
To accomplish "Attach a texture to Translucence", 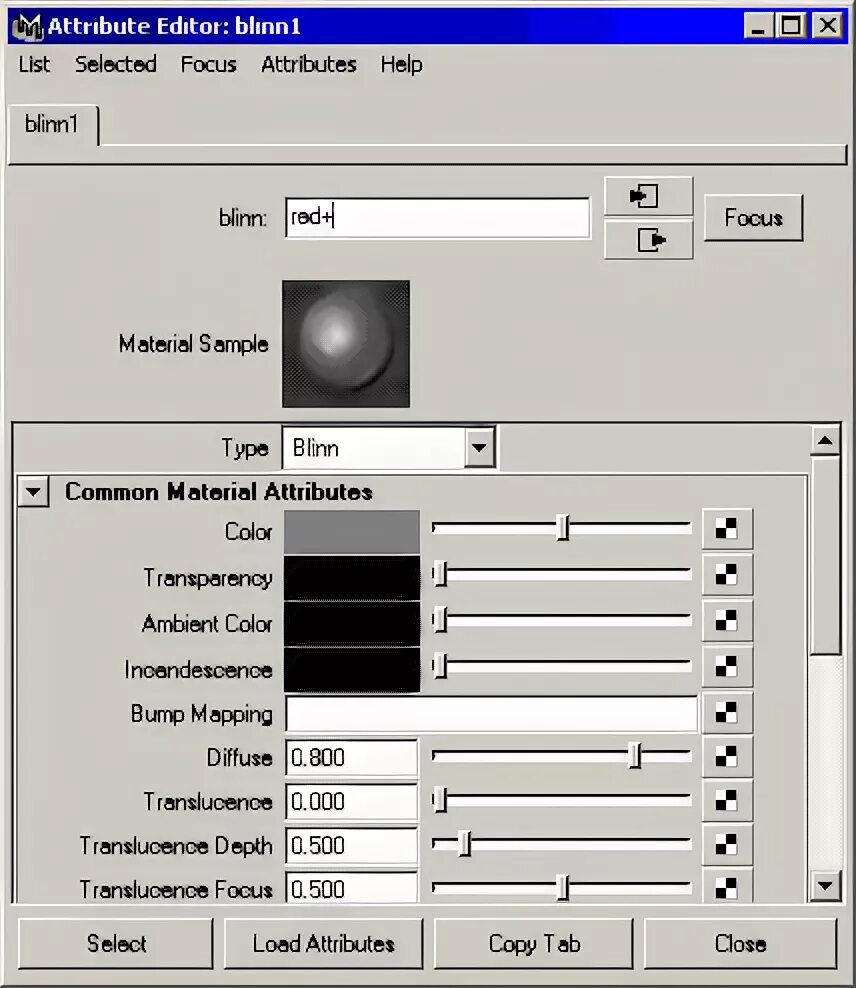I will click(727, 801).
